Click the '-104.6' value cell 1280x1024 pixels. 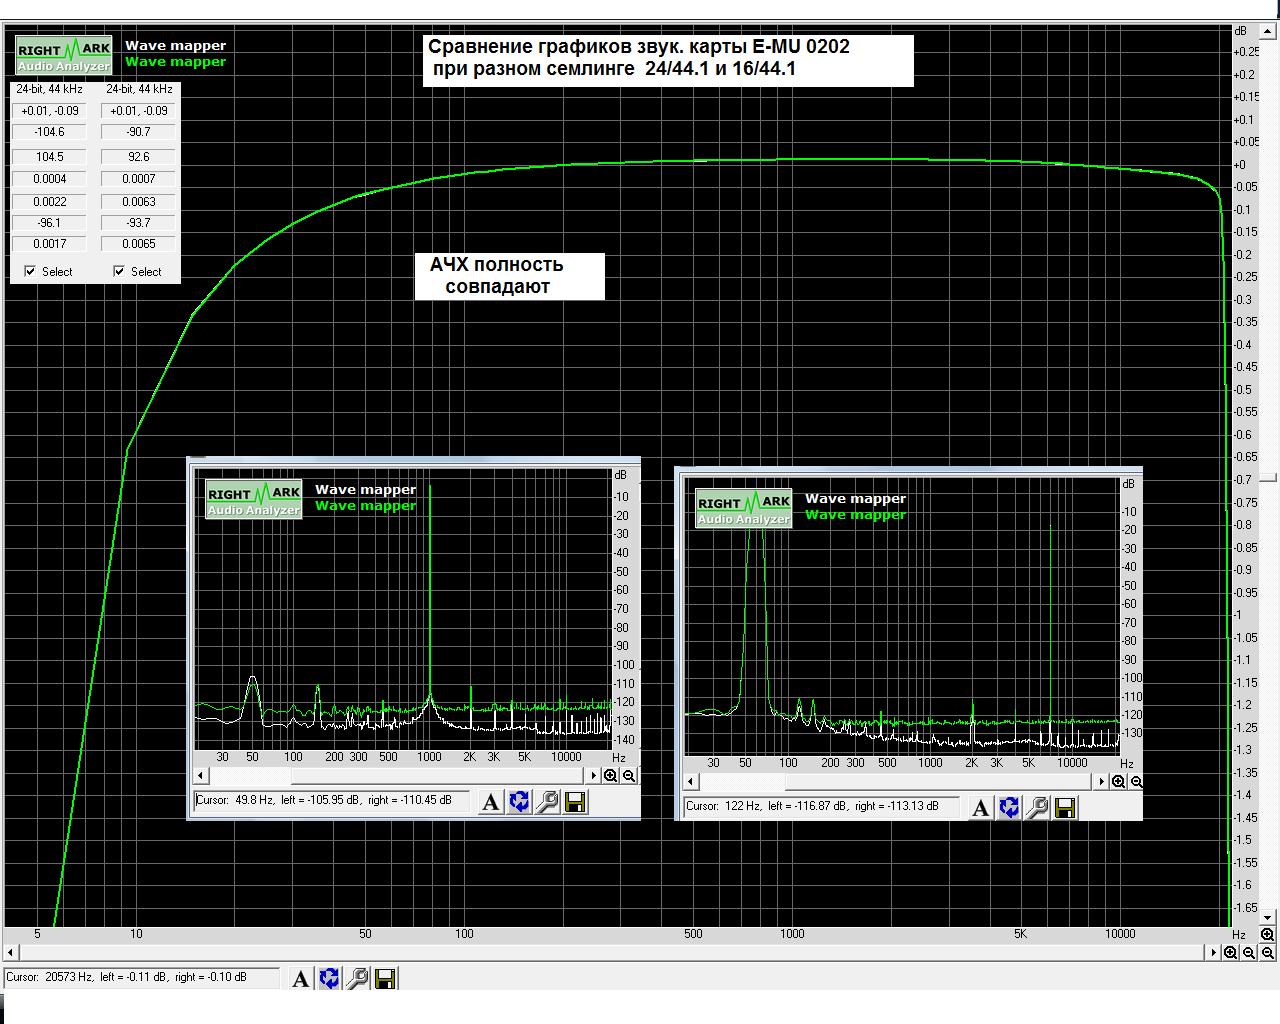pos(49,132)
